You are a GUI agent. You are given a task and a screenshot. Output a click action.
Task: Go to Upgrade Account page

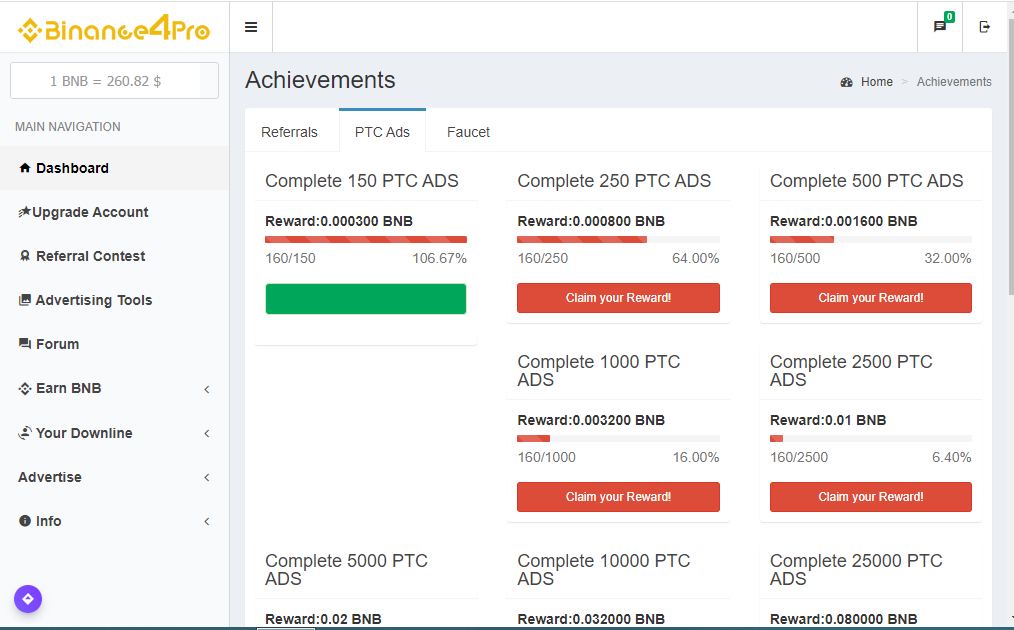click(91, 212)
